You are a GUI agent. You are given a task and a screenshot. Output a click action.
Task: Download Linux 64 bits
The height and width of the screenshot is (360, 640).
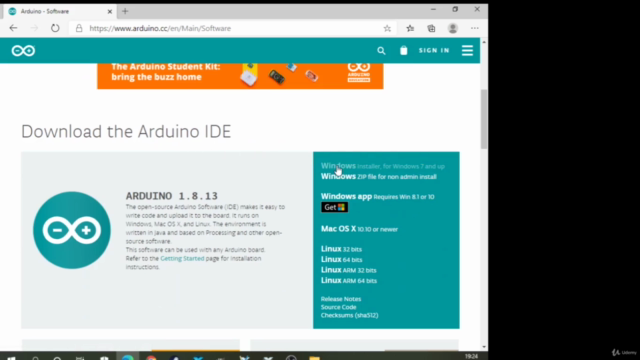tap(341, 260)
